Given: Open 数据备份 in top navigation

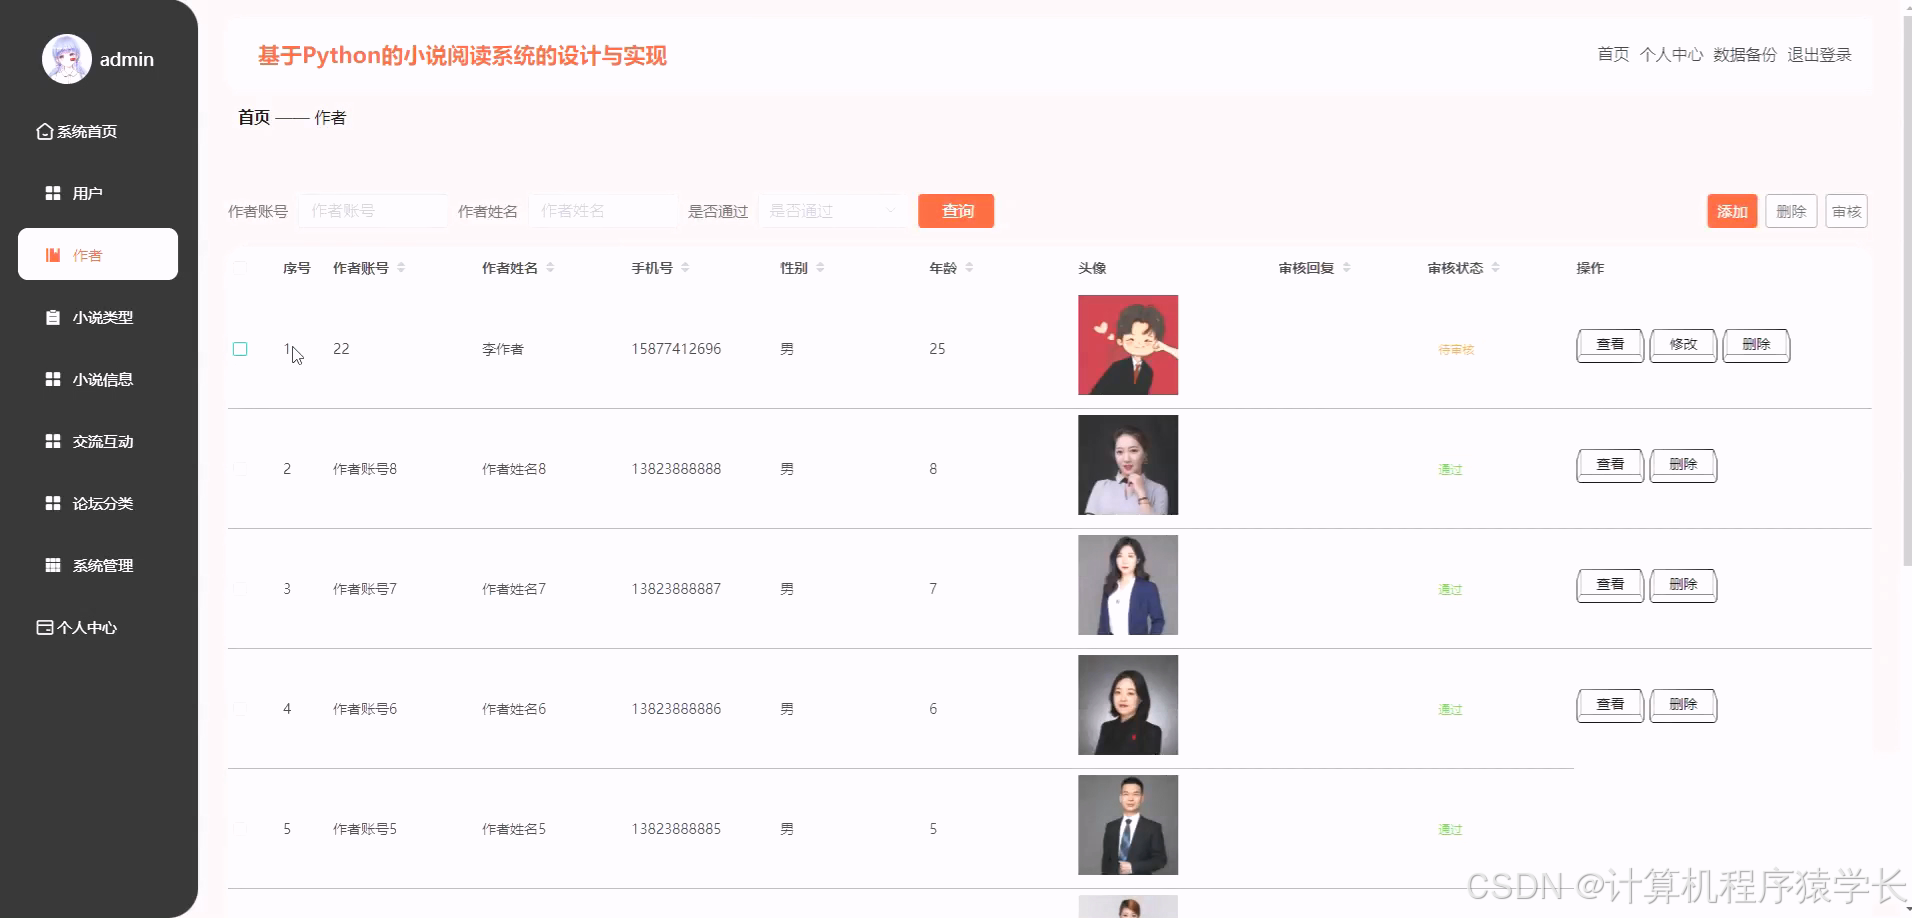Looking at the screenshot, I should pos(1745,55).
